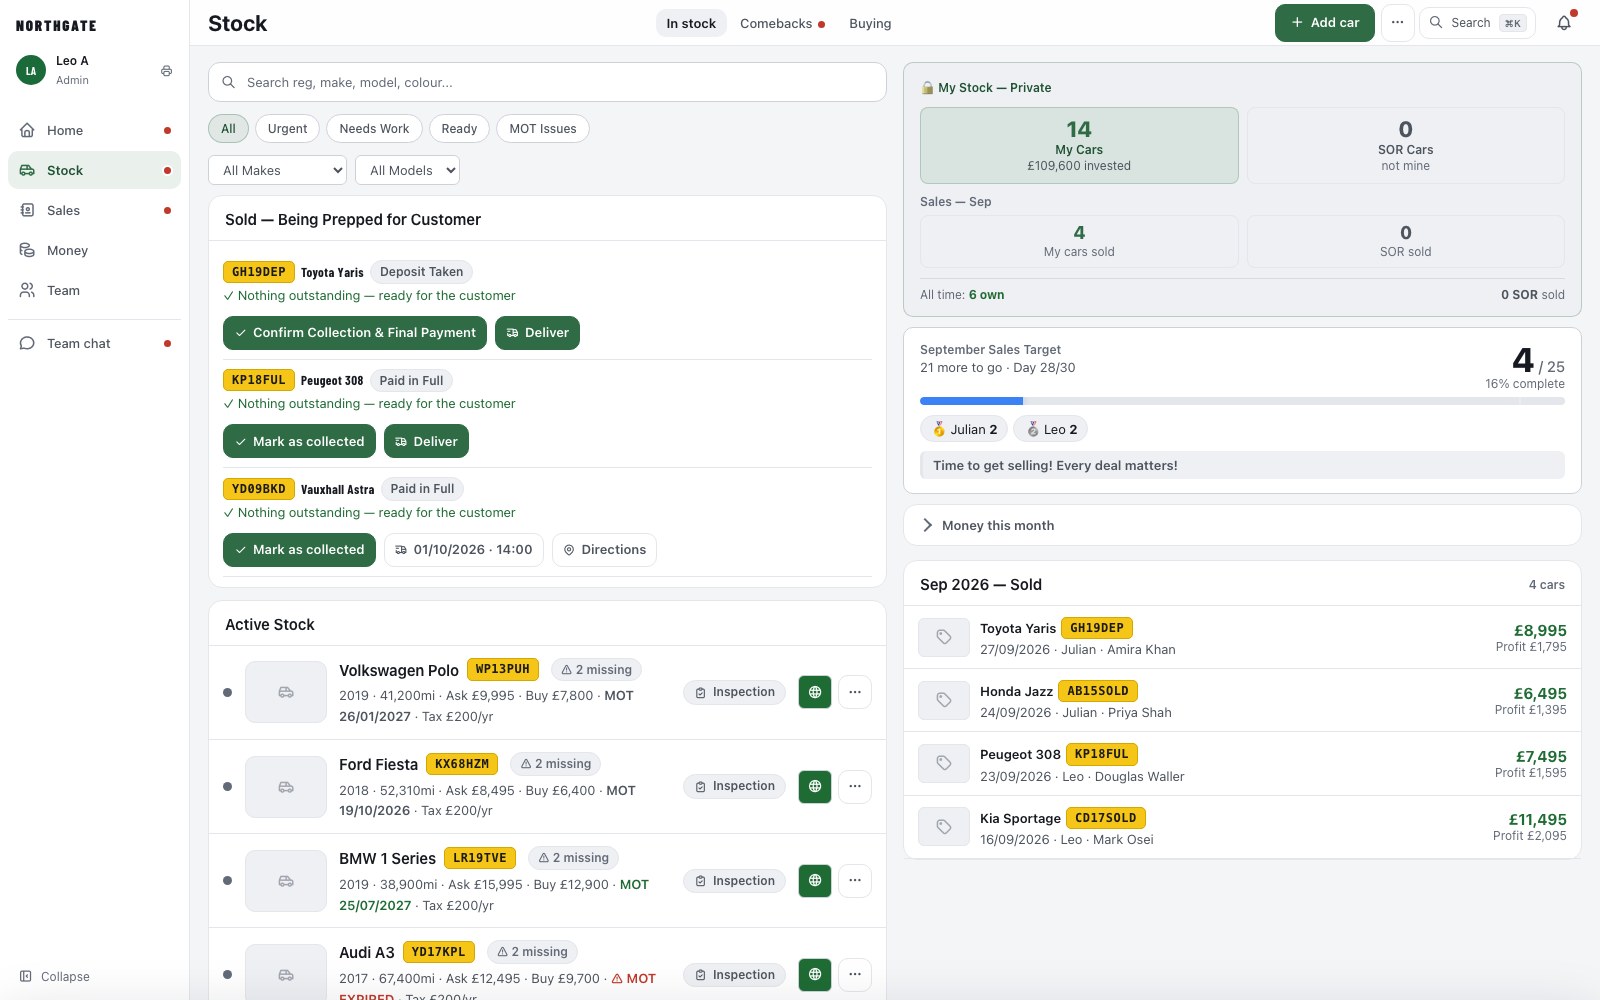Click the globe icon for Volkswagen Polo
The height and width of the screenshot is (1000, 1600).
[x=815, y=692]
